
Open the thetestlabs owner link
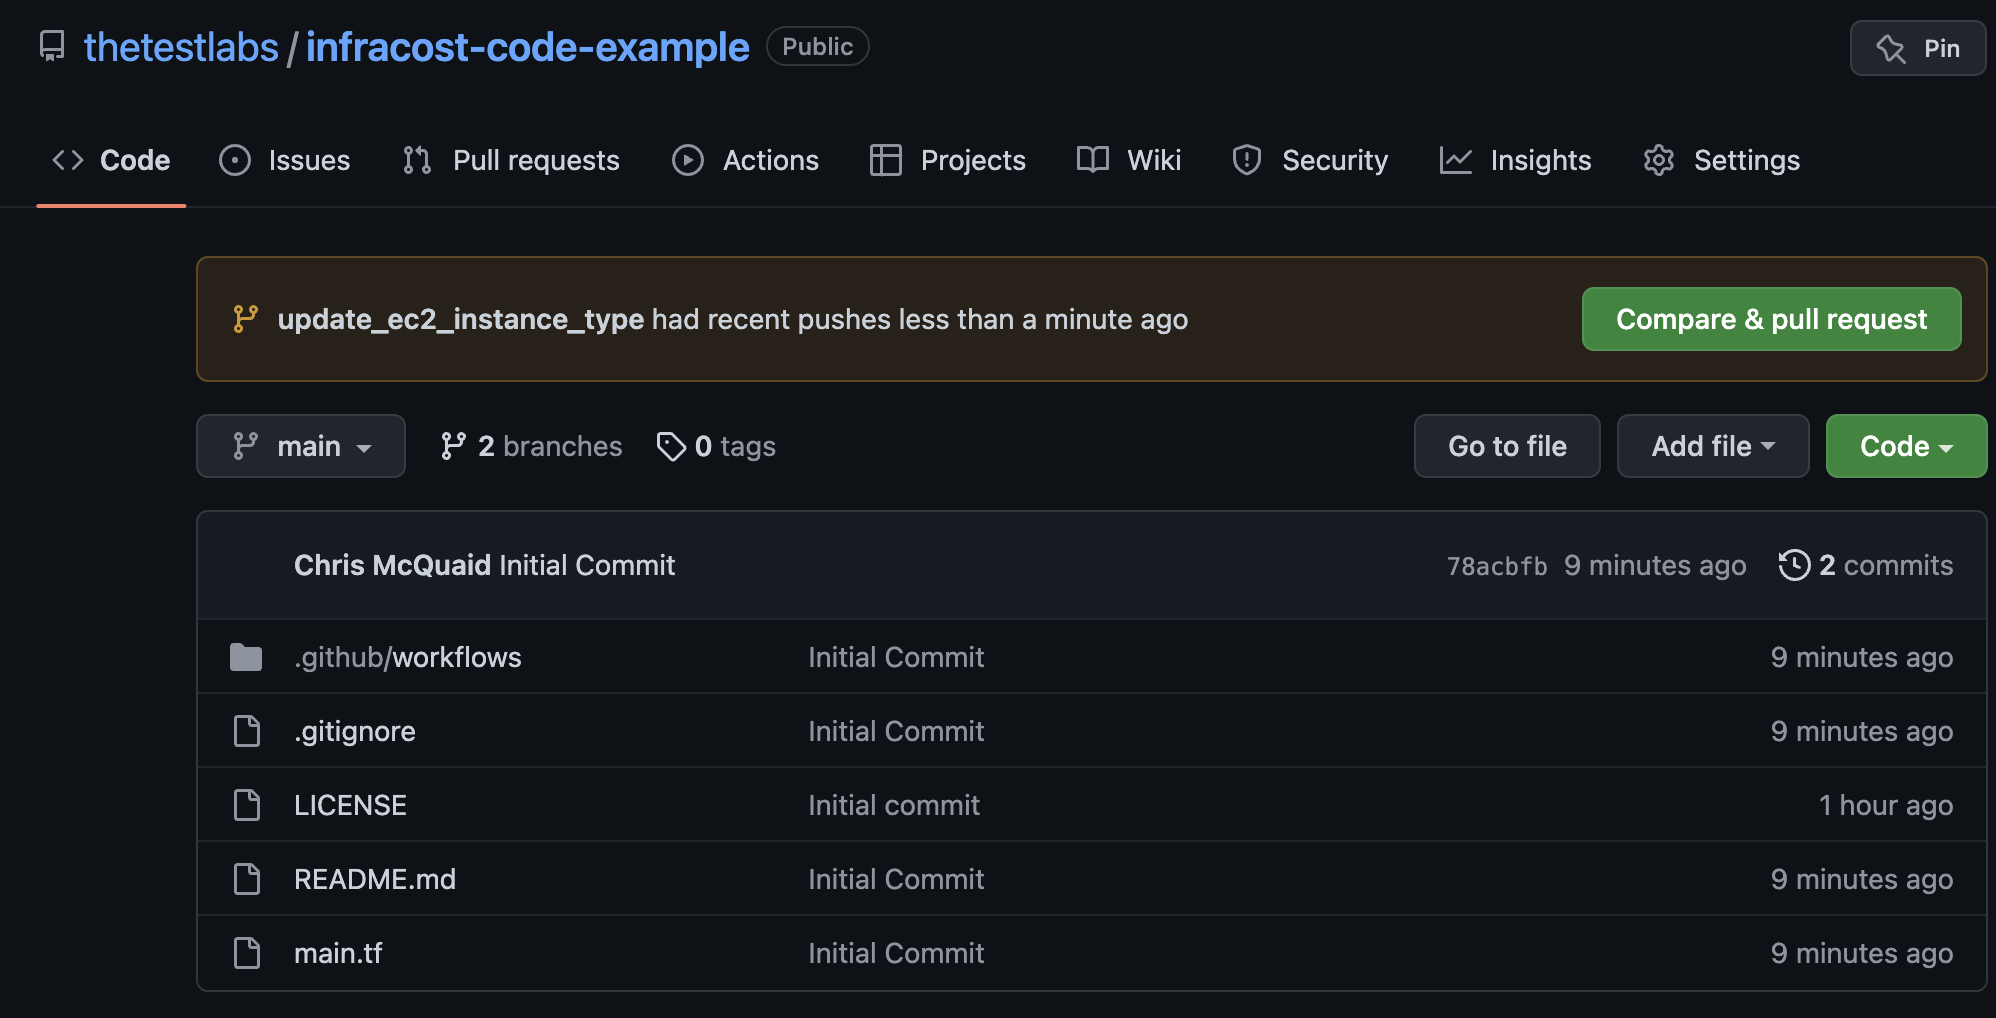pos(181,47)
